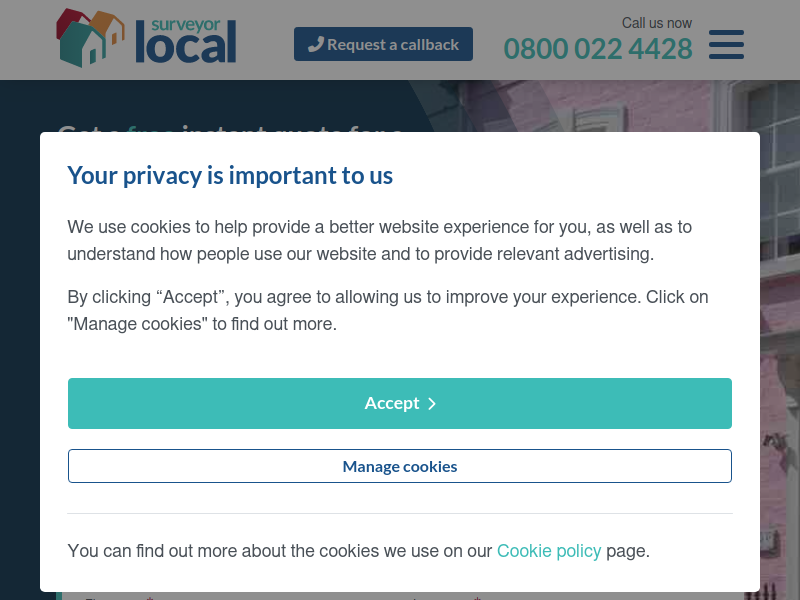This screenshot has height=600, width=800.
Task: Open the hamburger navigation menu
Action: point(726,44)
